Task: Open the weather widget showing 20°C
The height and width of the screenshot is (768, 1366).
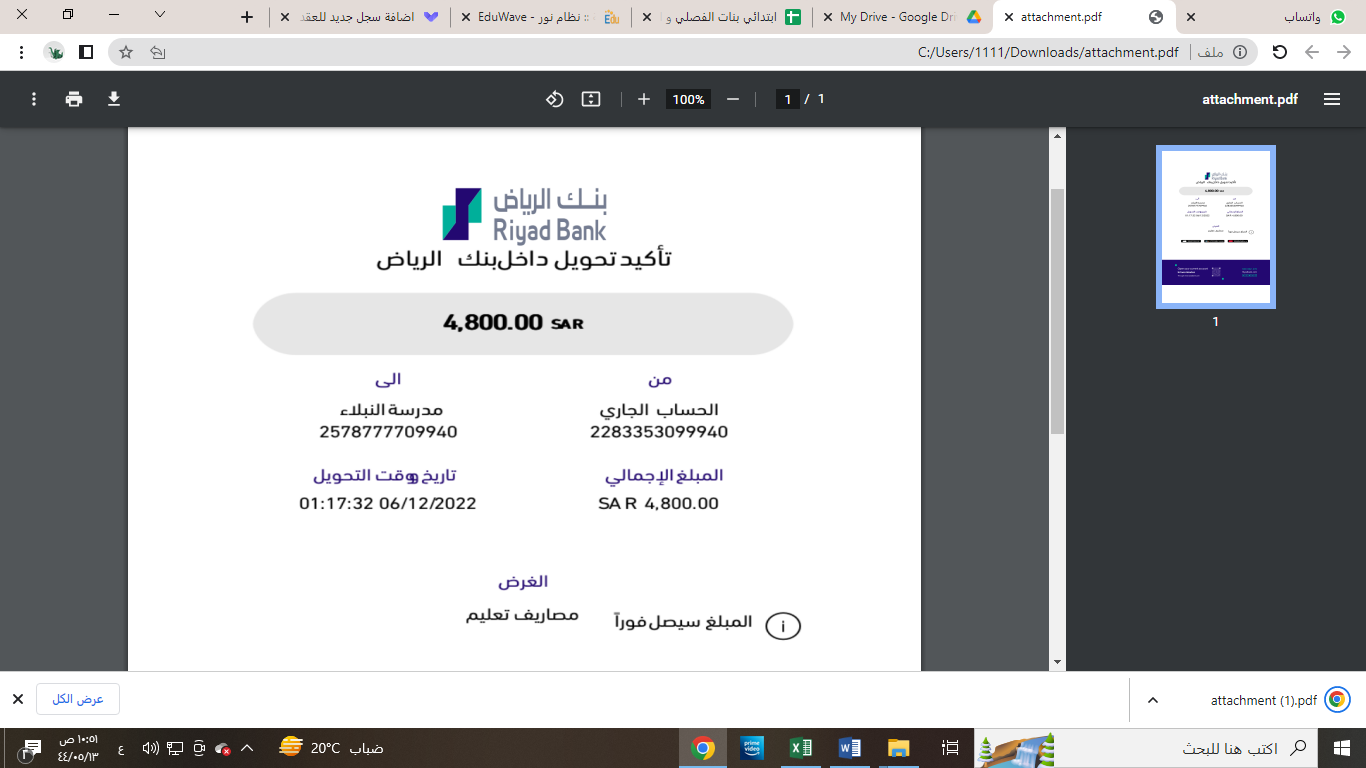Action: click(332, 748)
